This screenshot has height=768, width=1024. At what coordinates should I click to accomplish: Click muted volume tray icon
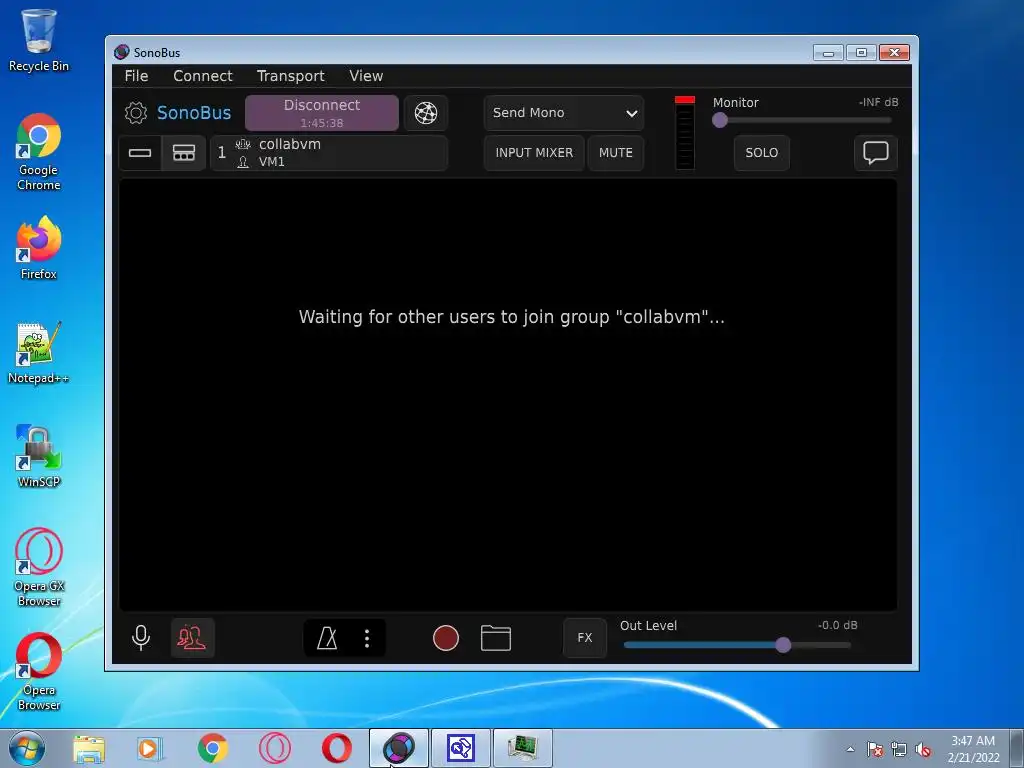(923, 750)
